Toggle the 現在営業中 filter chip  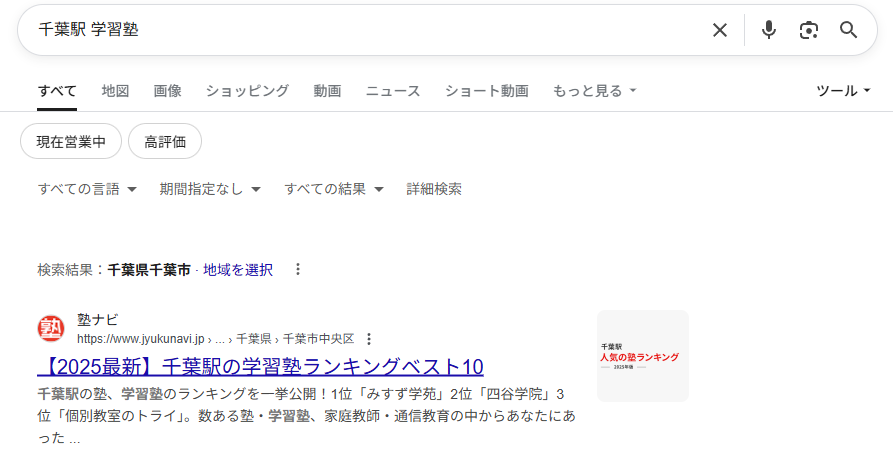point(71,141)
